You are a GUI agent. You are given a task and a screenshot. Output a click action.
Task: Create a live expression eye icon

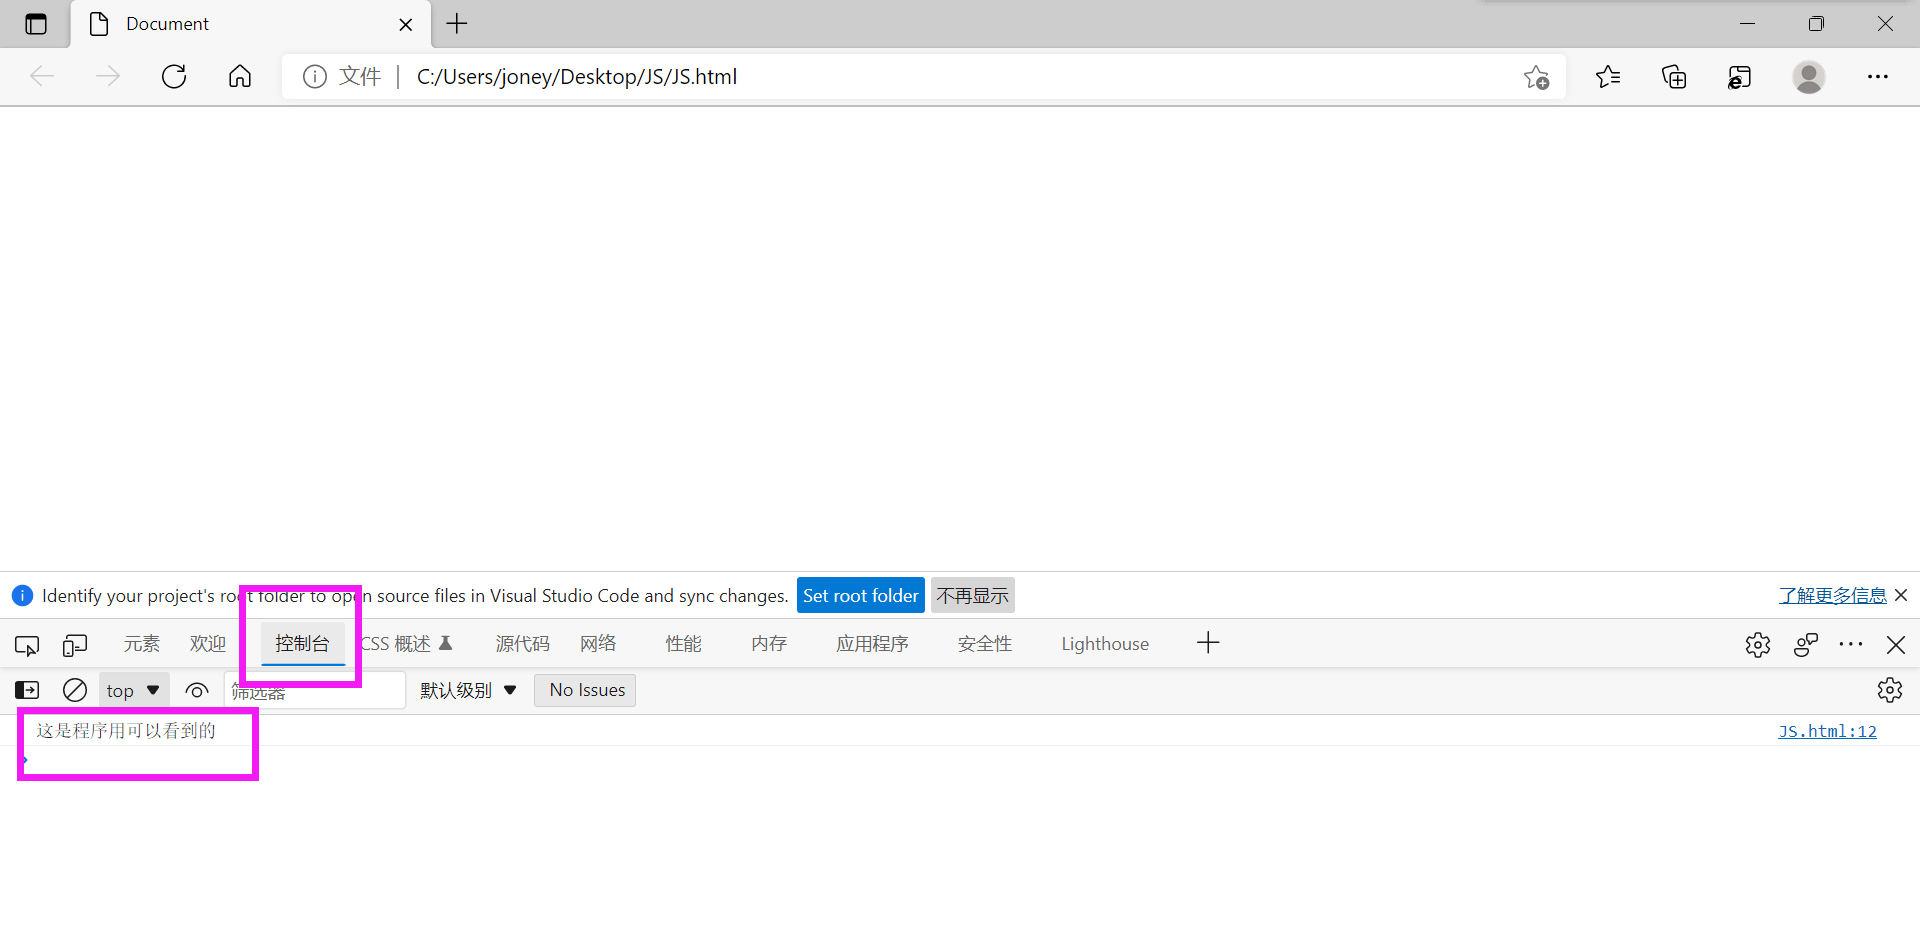point(197,690)
